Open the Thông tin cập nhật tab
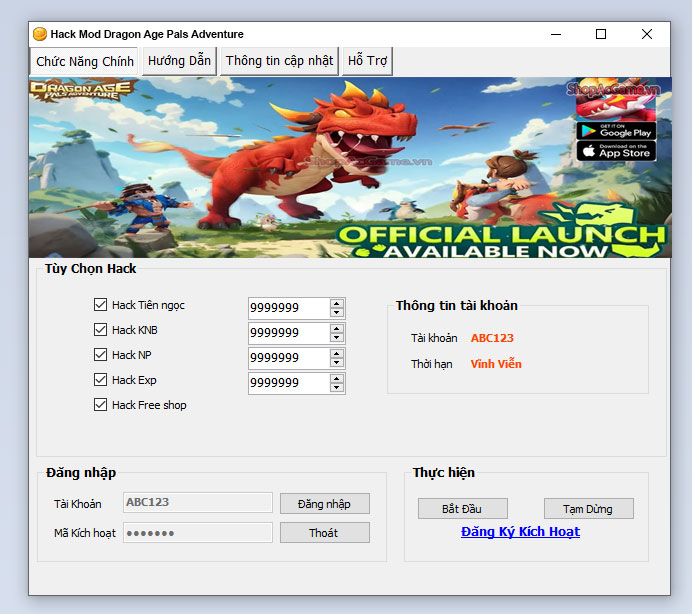The width and height of the screenshot is (693, 616). pos(279,61)
